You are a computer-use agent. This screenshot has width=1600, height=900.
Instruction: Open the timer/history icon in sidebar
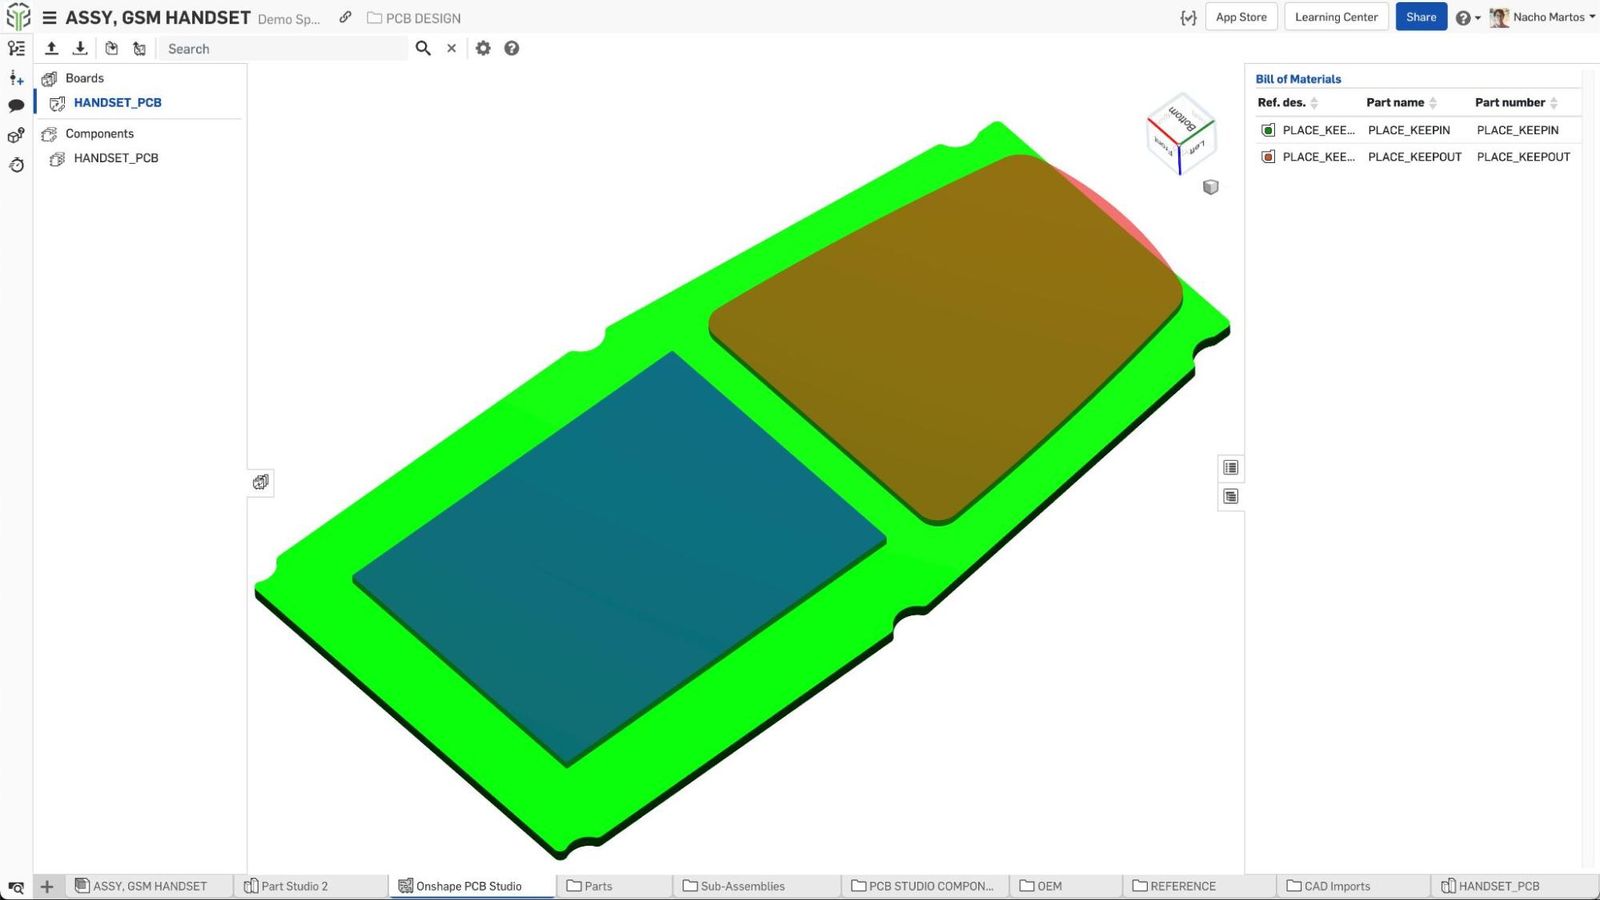coord(16,165)
